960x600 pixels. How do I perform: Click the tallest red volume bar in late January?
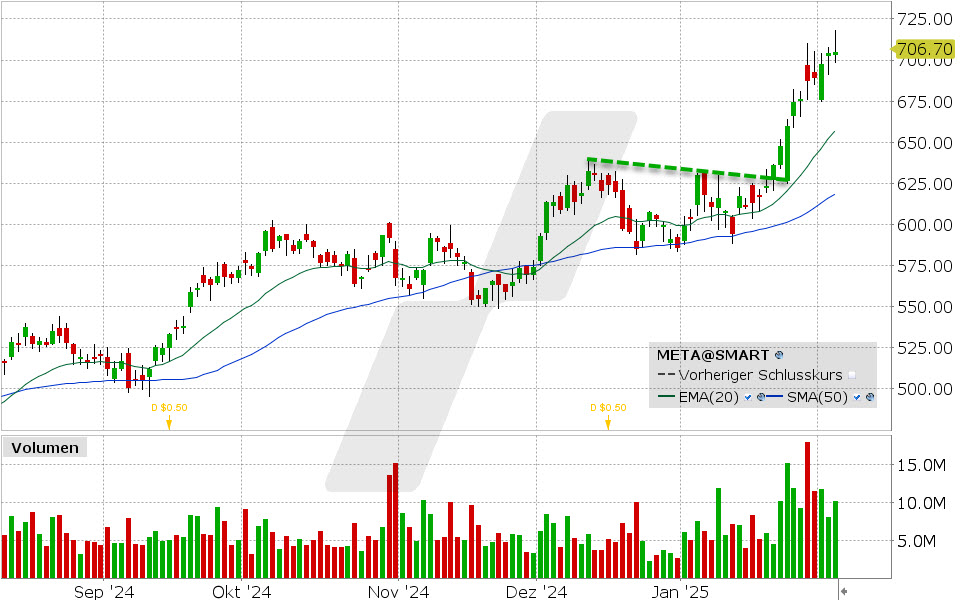(808, 510)
